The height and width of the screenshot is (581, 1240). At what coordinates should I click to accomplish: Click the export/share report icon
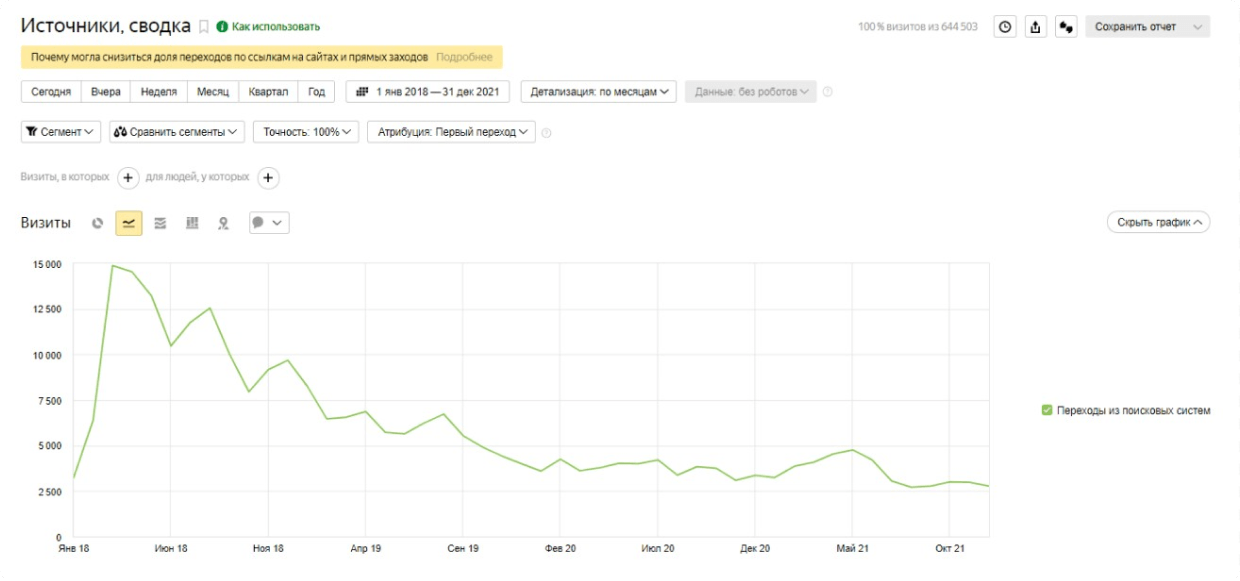click(x=1036, y=27)
